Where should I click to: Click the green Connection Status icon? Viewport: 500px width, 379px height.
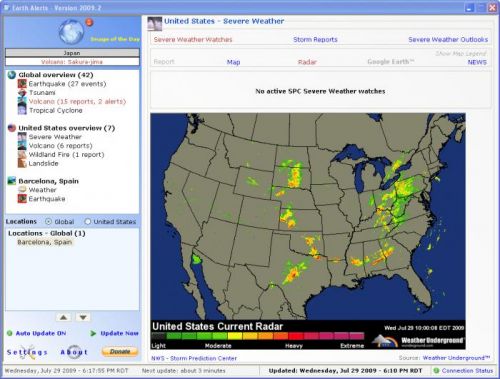[436, 371]
